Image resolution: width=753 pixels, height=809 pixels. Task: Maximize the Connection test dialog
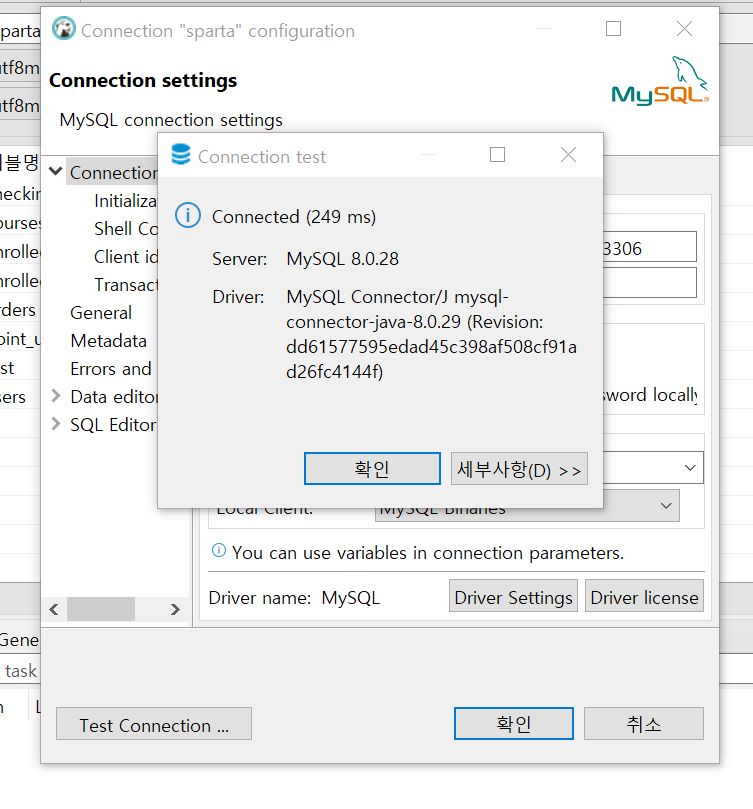(497, 155)
